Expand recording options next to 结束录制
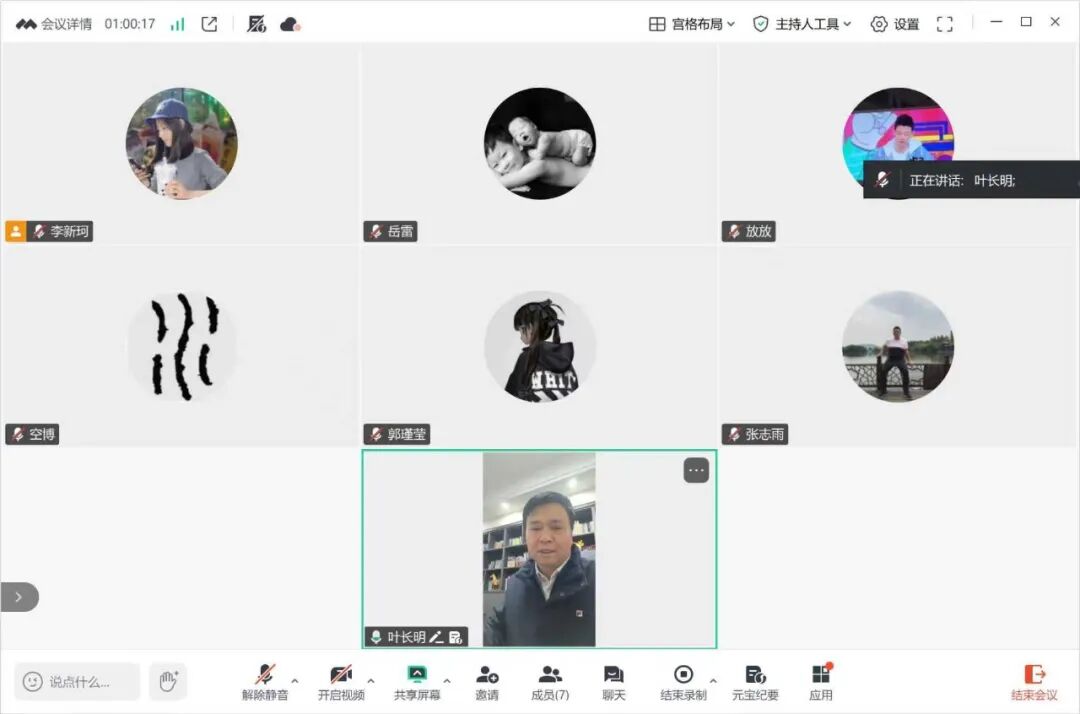The width and height of the screenshot is (1080, 714). (x=714, y=680)
